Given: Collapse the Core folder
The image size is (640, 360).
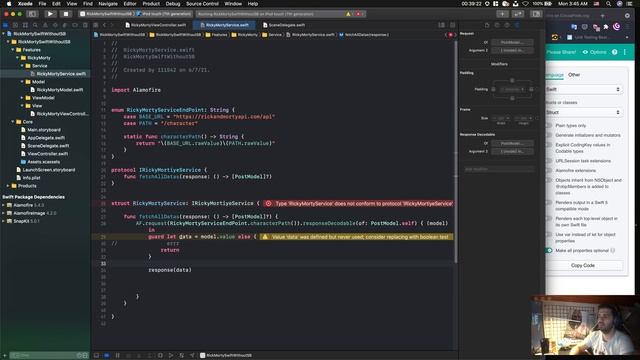Looking at the screenshot, I should 13,122.
